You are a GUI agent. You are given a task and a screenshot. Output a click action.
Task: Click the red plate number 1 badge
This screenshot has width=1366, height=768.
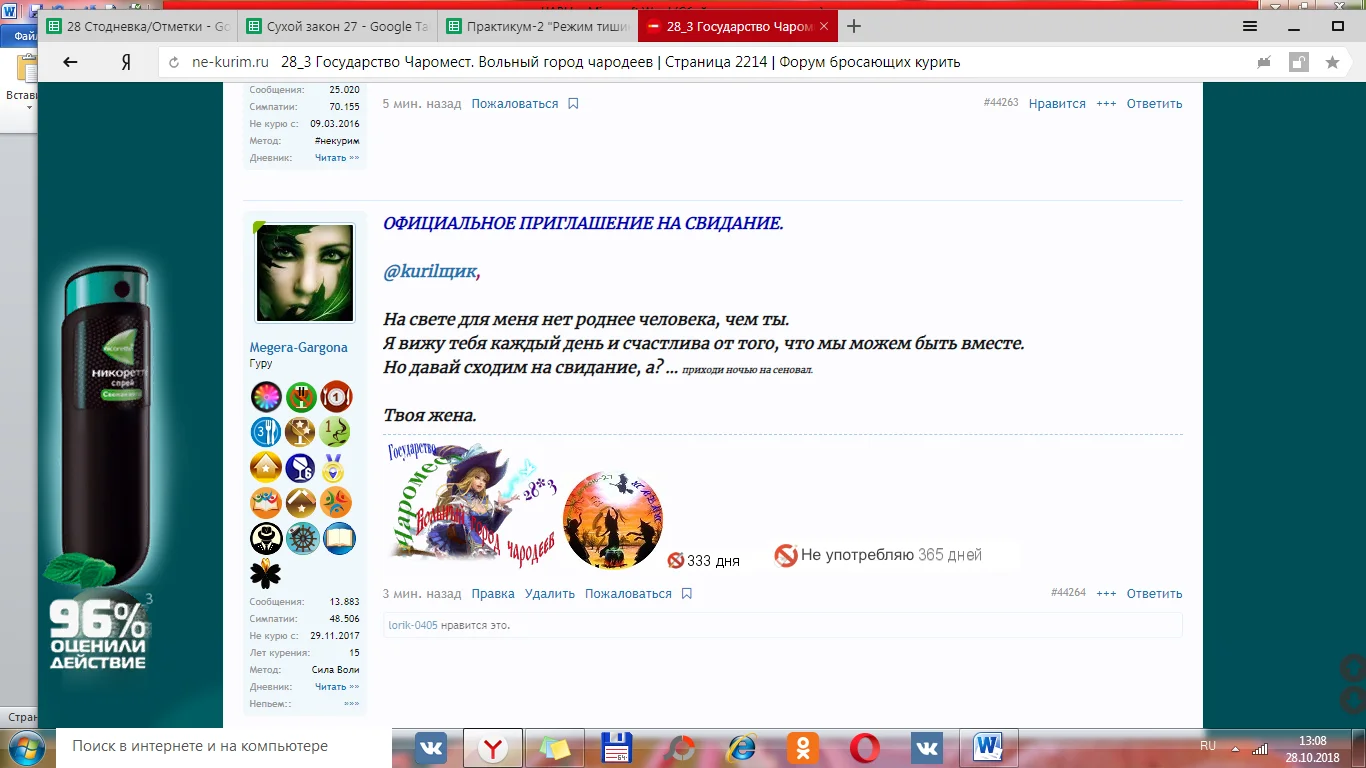pos(336,397)
